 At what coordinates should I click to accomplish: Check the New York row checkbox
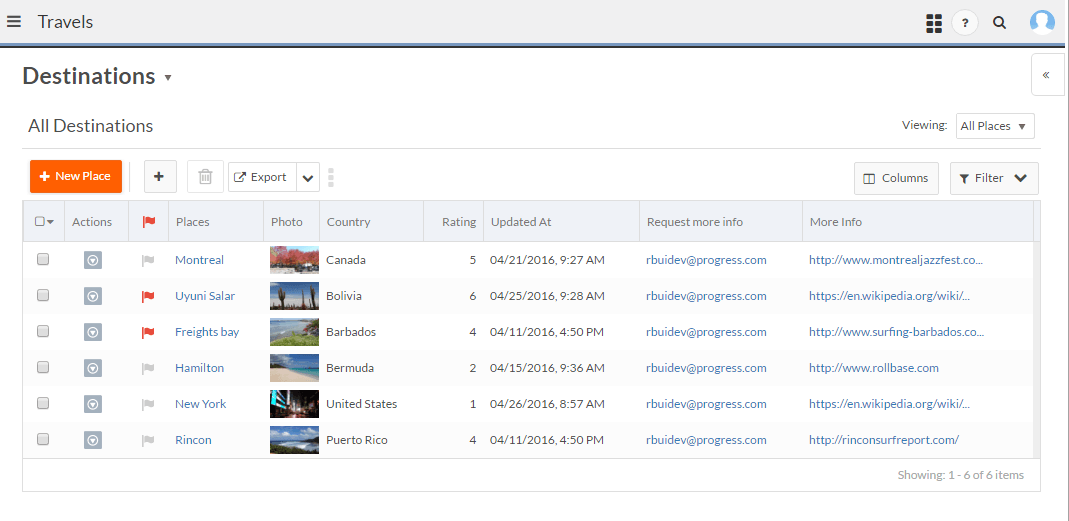click(x=43, y=404)
